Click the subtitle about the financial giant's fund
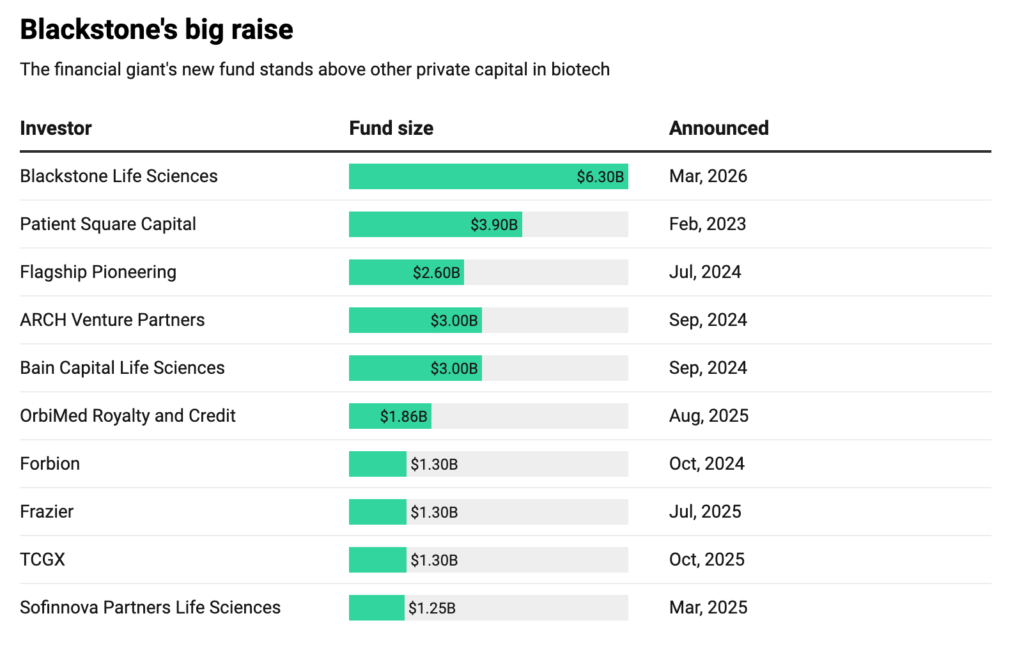This screenshot has width=1024, height=648. [314, 70]
